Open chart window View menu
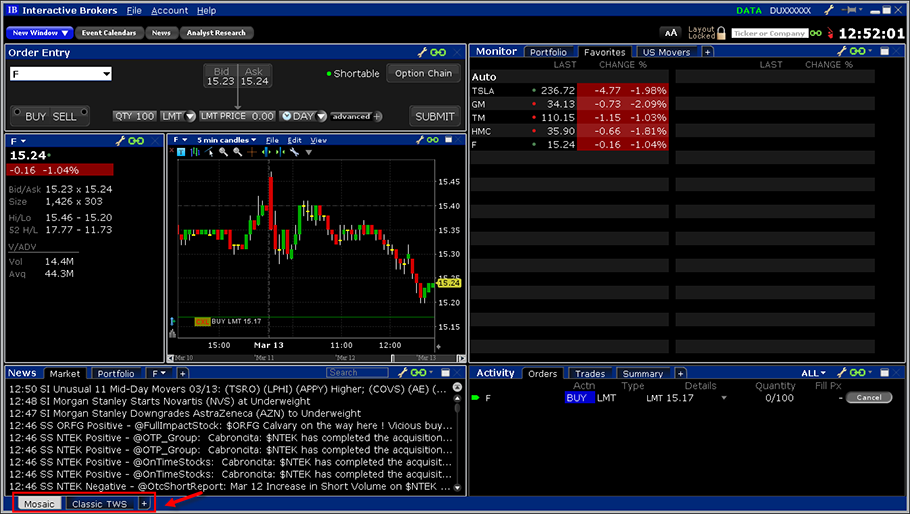The width and height of the screenshot is (910, 514). [x=318, y=140]
